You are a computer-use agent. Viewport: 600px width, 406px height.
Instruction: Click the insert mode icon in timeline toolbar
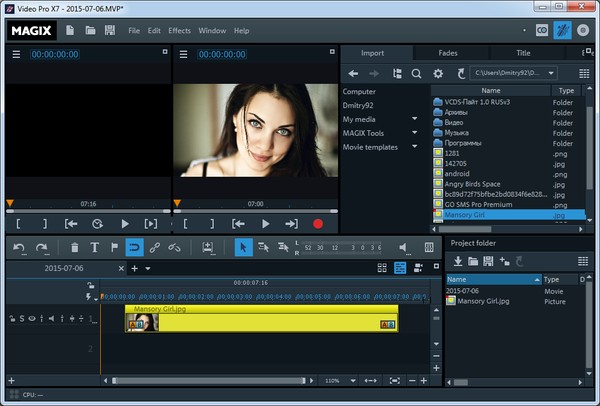point(208,248)
